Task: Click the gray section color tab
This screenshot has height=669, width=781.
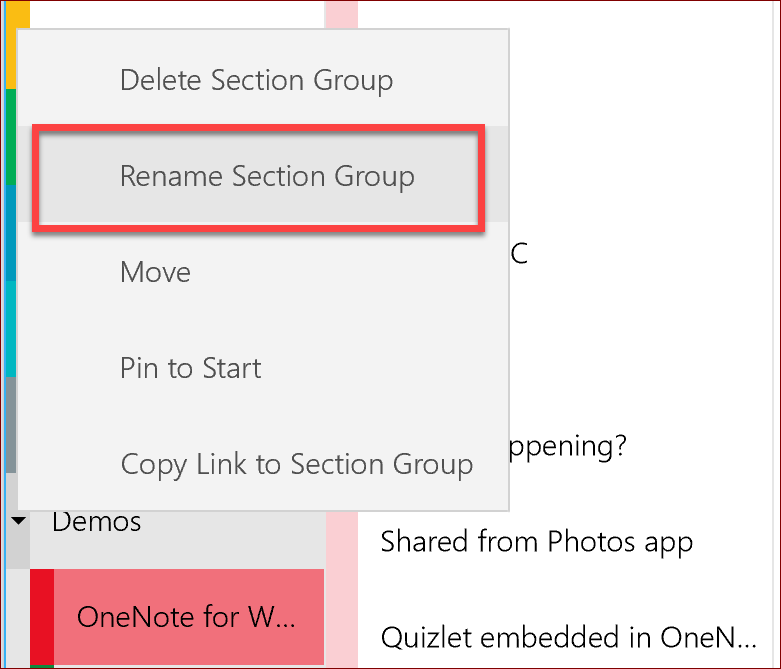Action: [x=11, y=424]
